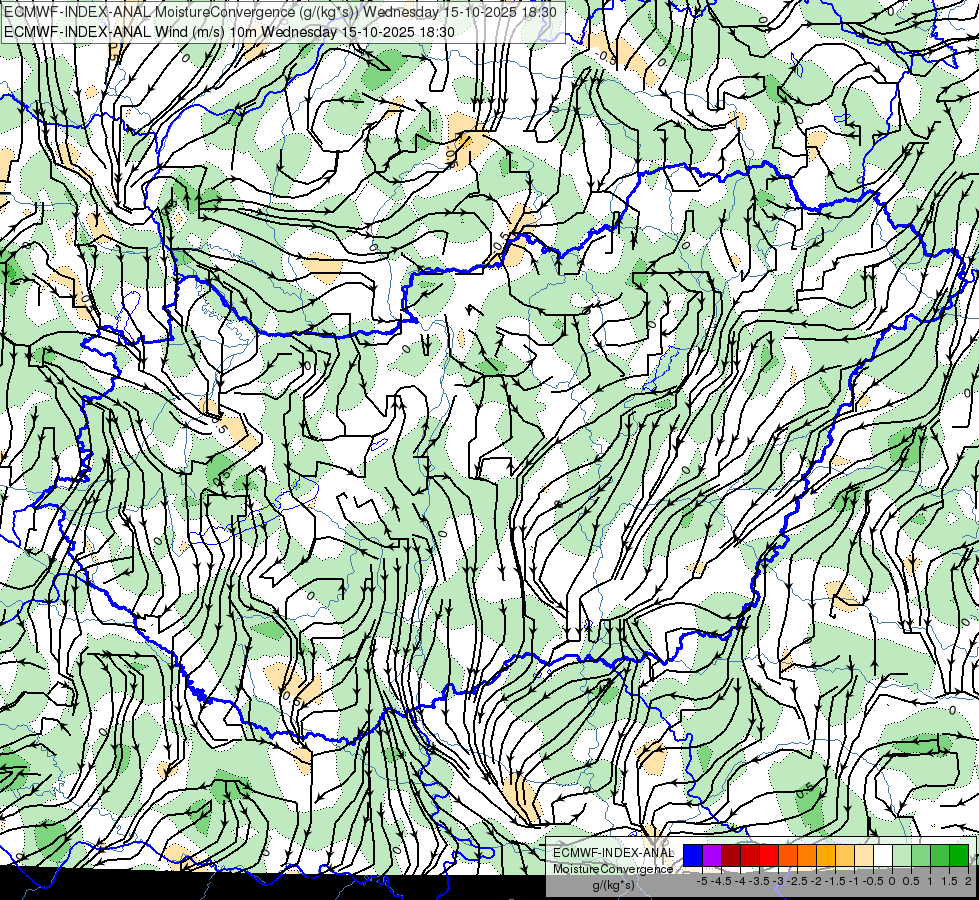
Task: Click the g/(kg*s) unit label in the legend
Action: click(613, 885)
